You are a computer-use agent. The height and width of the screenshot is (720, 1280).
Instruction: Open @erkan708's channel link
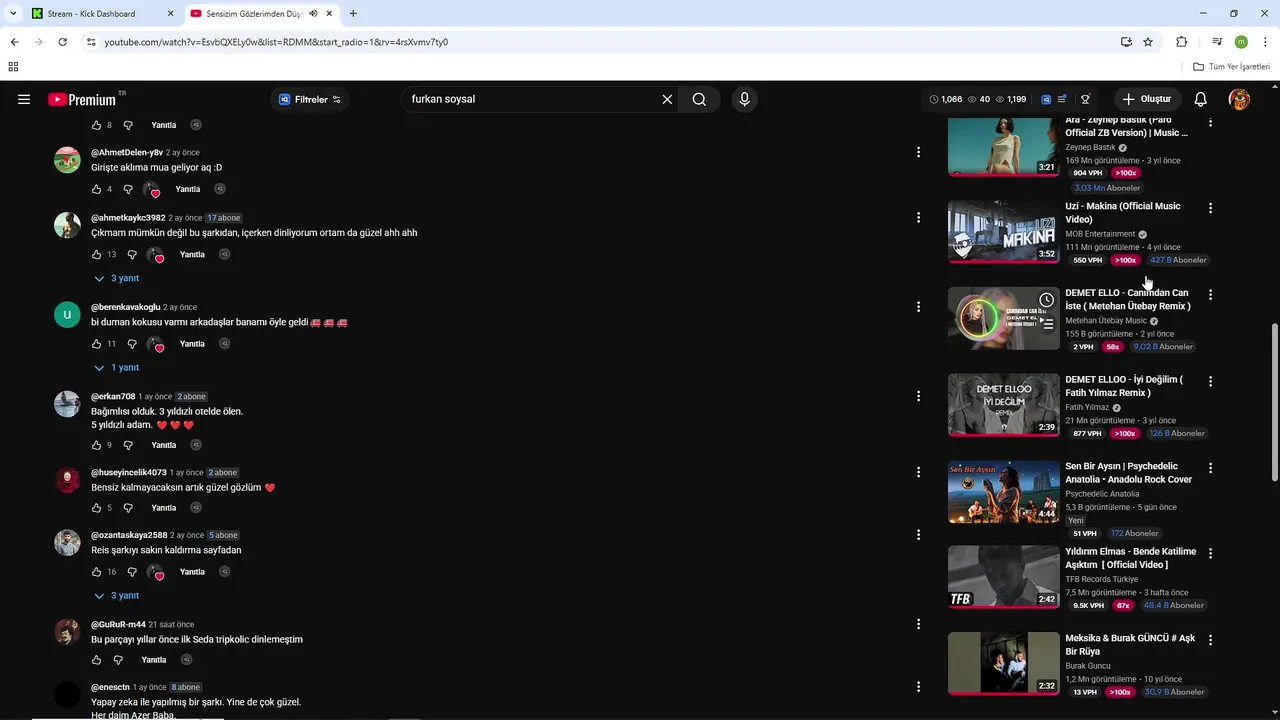[x=113, y=397]
